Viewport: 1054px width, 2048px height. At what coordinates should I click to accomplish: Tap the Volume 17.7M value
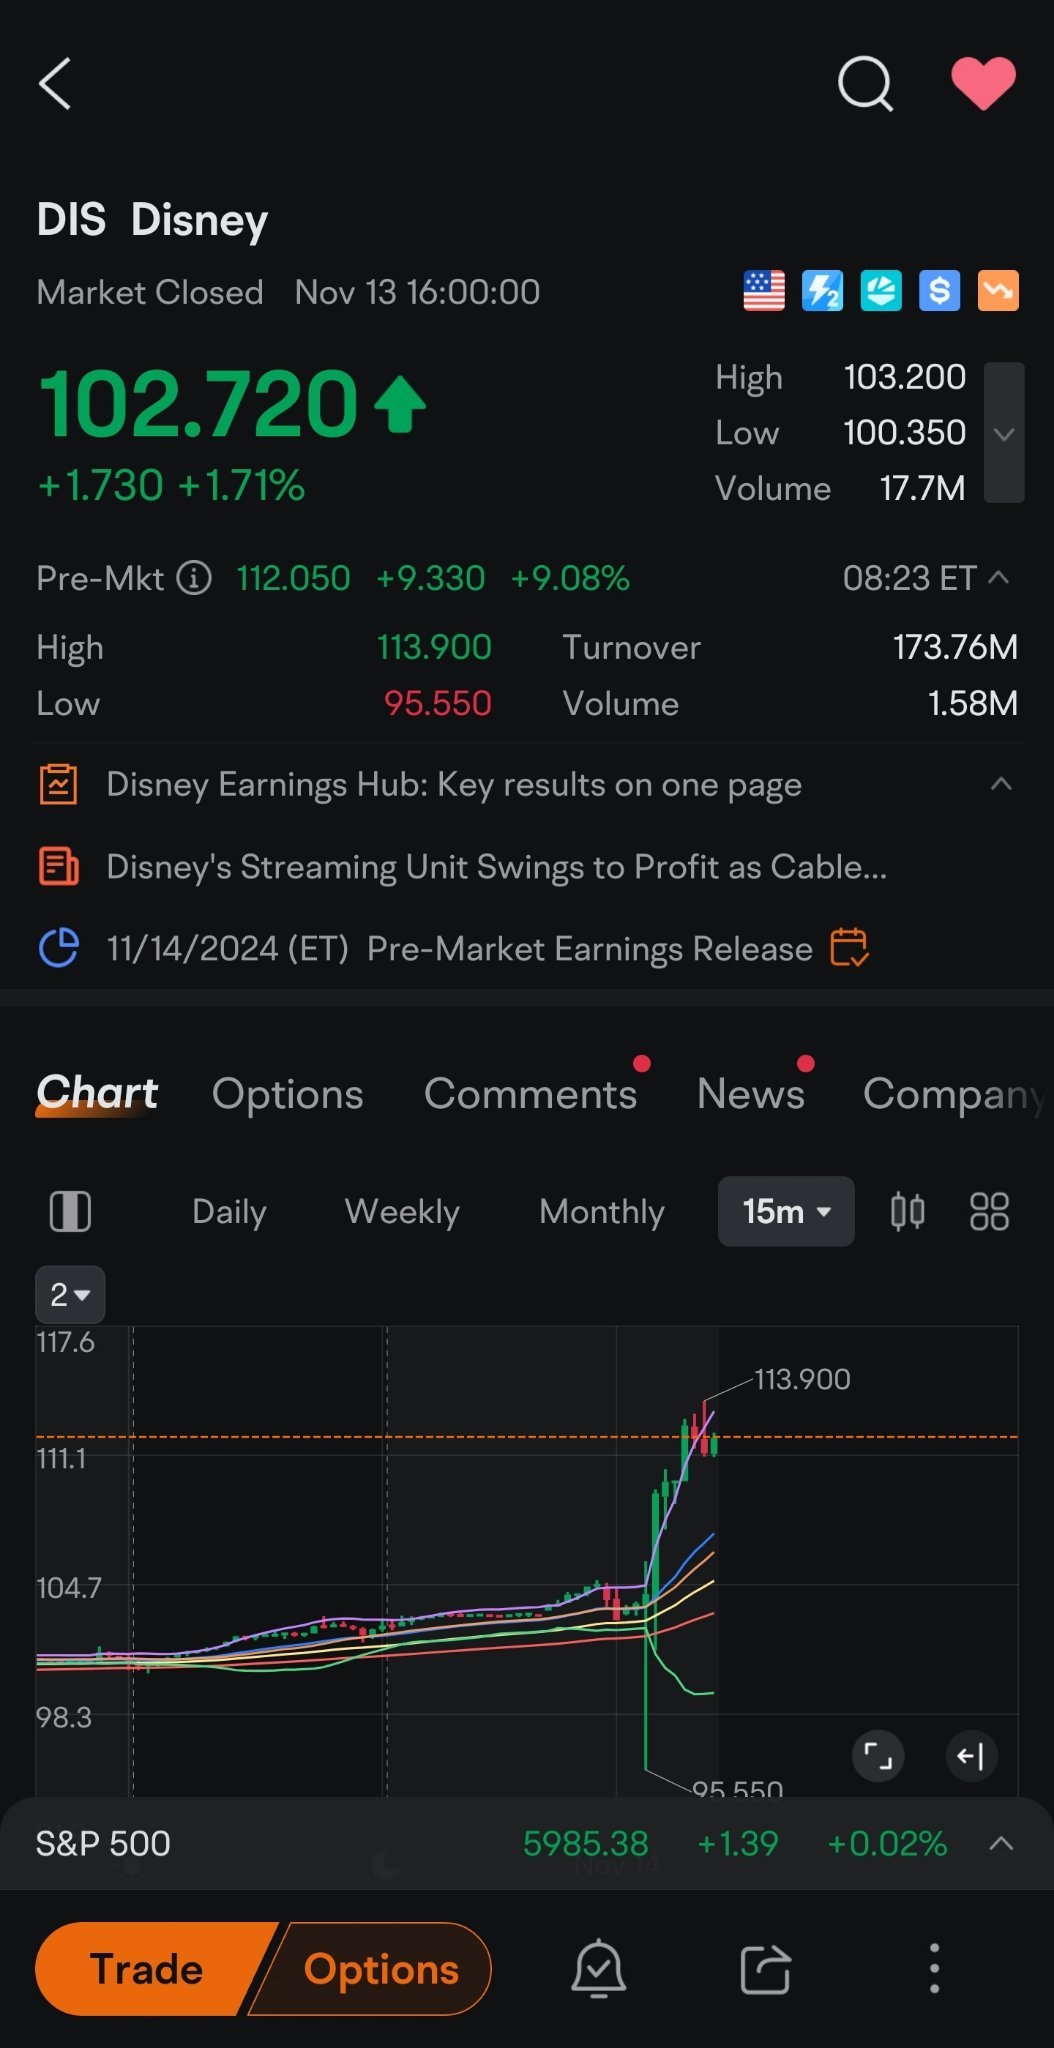pos(922,488)
